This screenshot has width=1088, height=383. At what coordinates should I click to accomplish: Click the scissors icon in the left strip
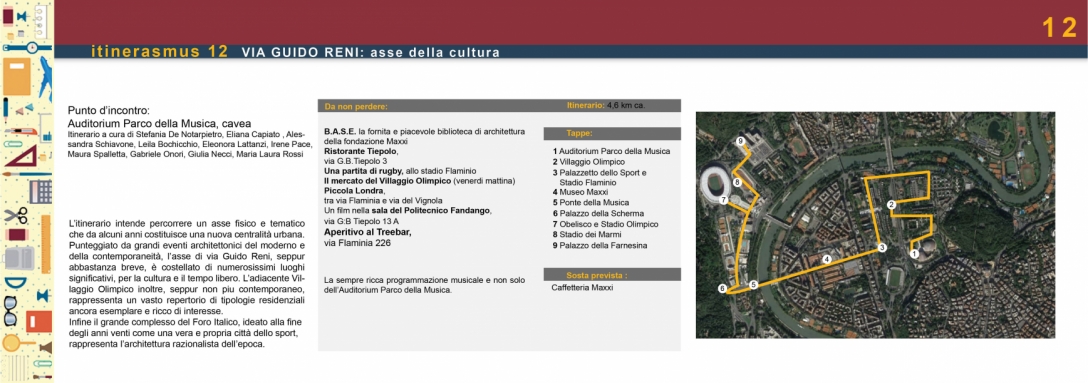(15, 215)
